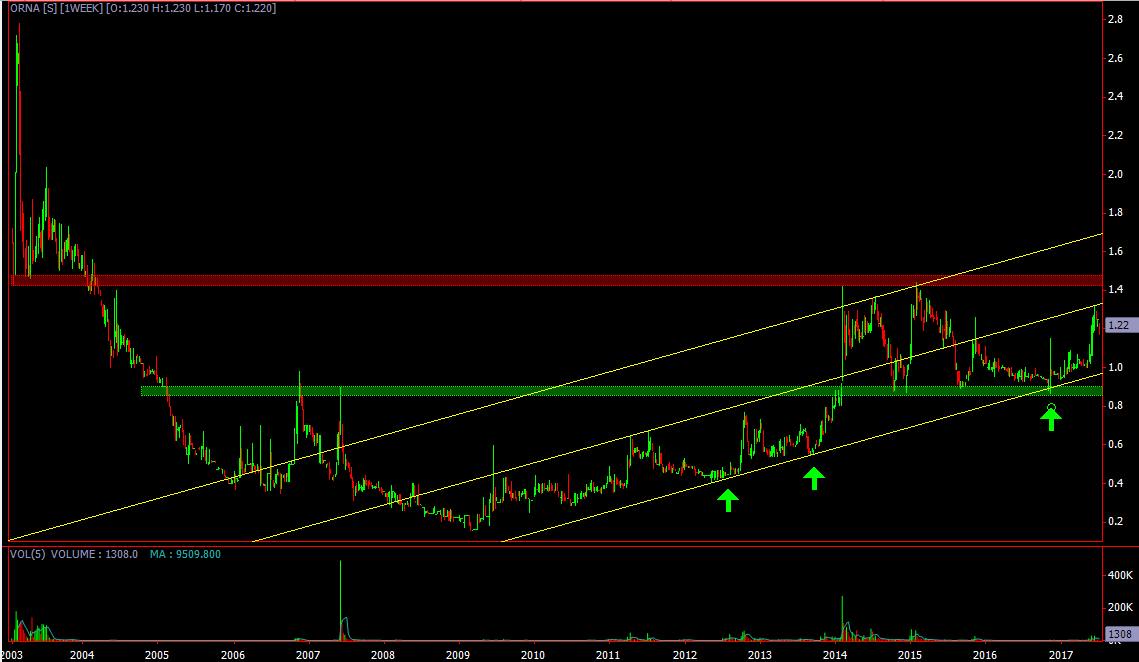Click the 2.2 price axis label
This screenshot has width=1139, height=662.
point(1115,135)
